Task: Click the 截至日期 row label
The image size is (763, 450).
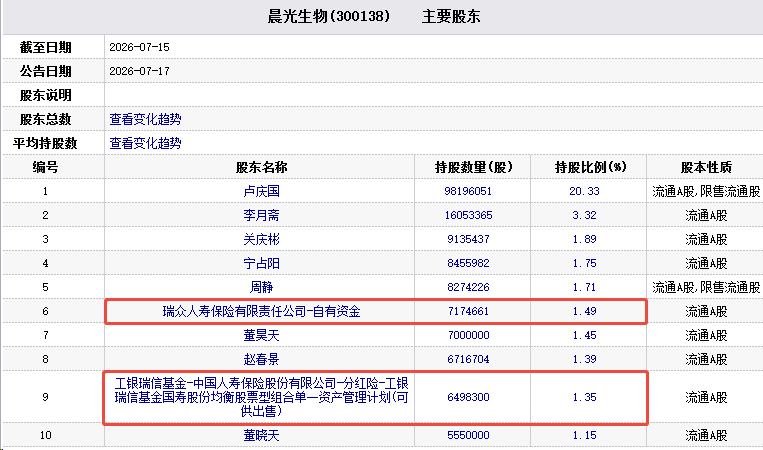Action: coord(45,47)
